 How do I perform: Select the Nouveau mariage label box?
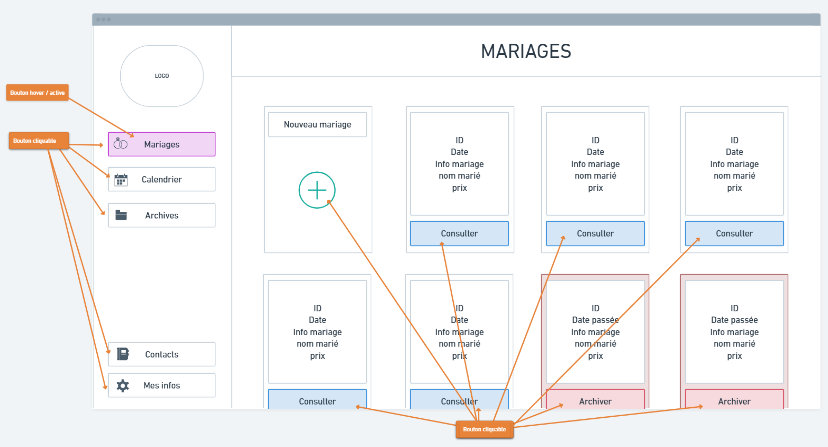click(x=317, y=125)
